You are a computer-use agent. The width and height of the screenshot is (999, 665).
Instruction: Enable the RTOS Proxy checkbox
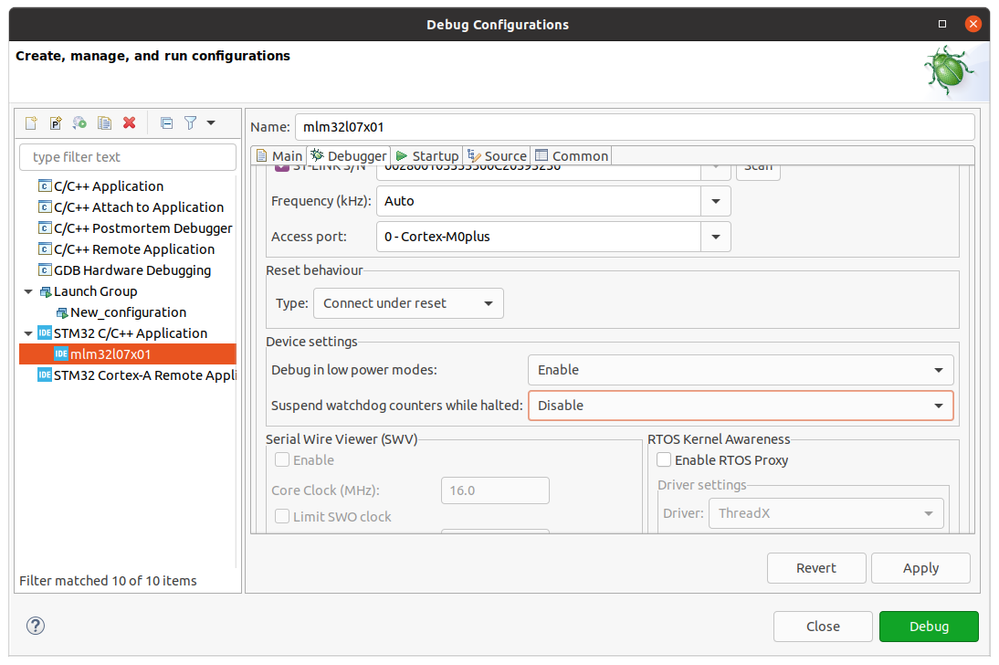point(663,460)
